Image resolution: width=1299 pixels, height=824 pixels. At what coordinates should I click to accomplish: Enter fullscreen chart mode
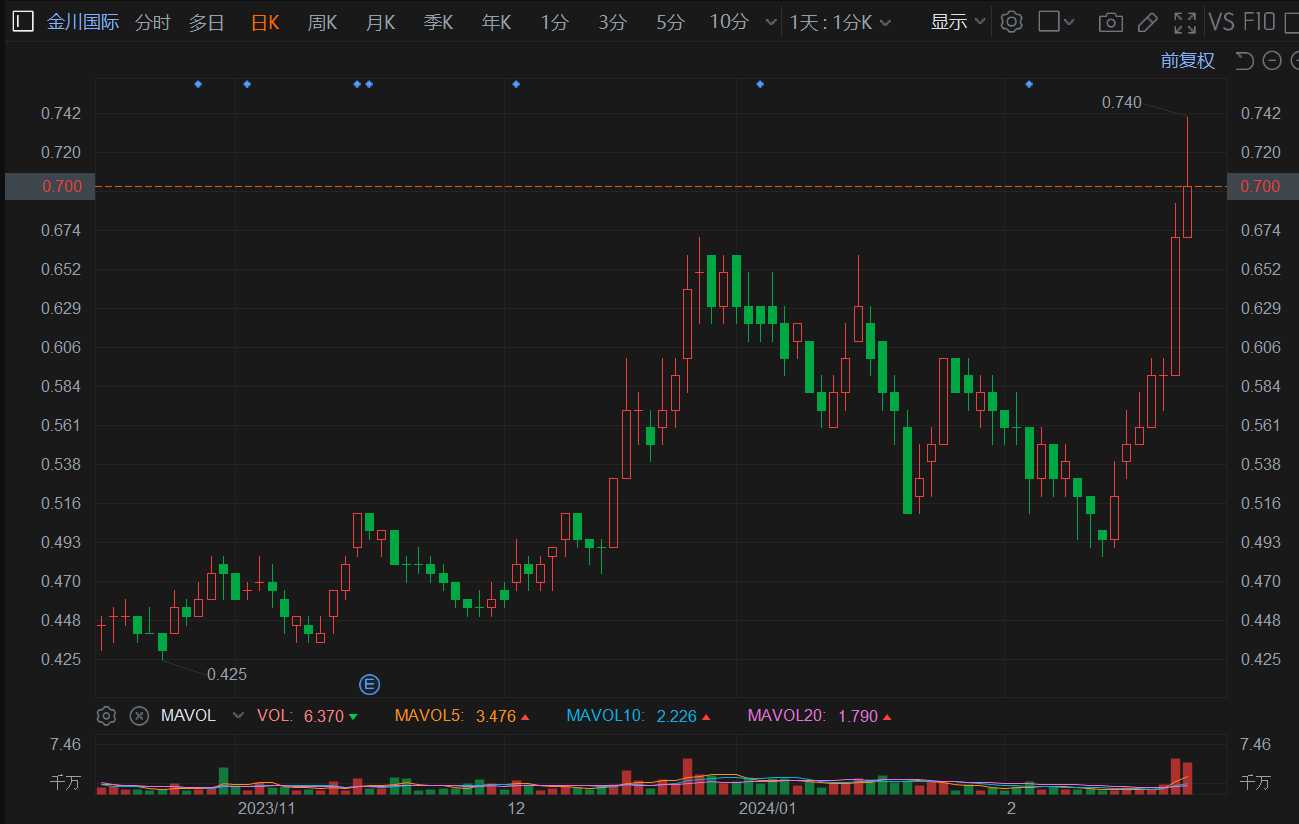coord(1185,22)
